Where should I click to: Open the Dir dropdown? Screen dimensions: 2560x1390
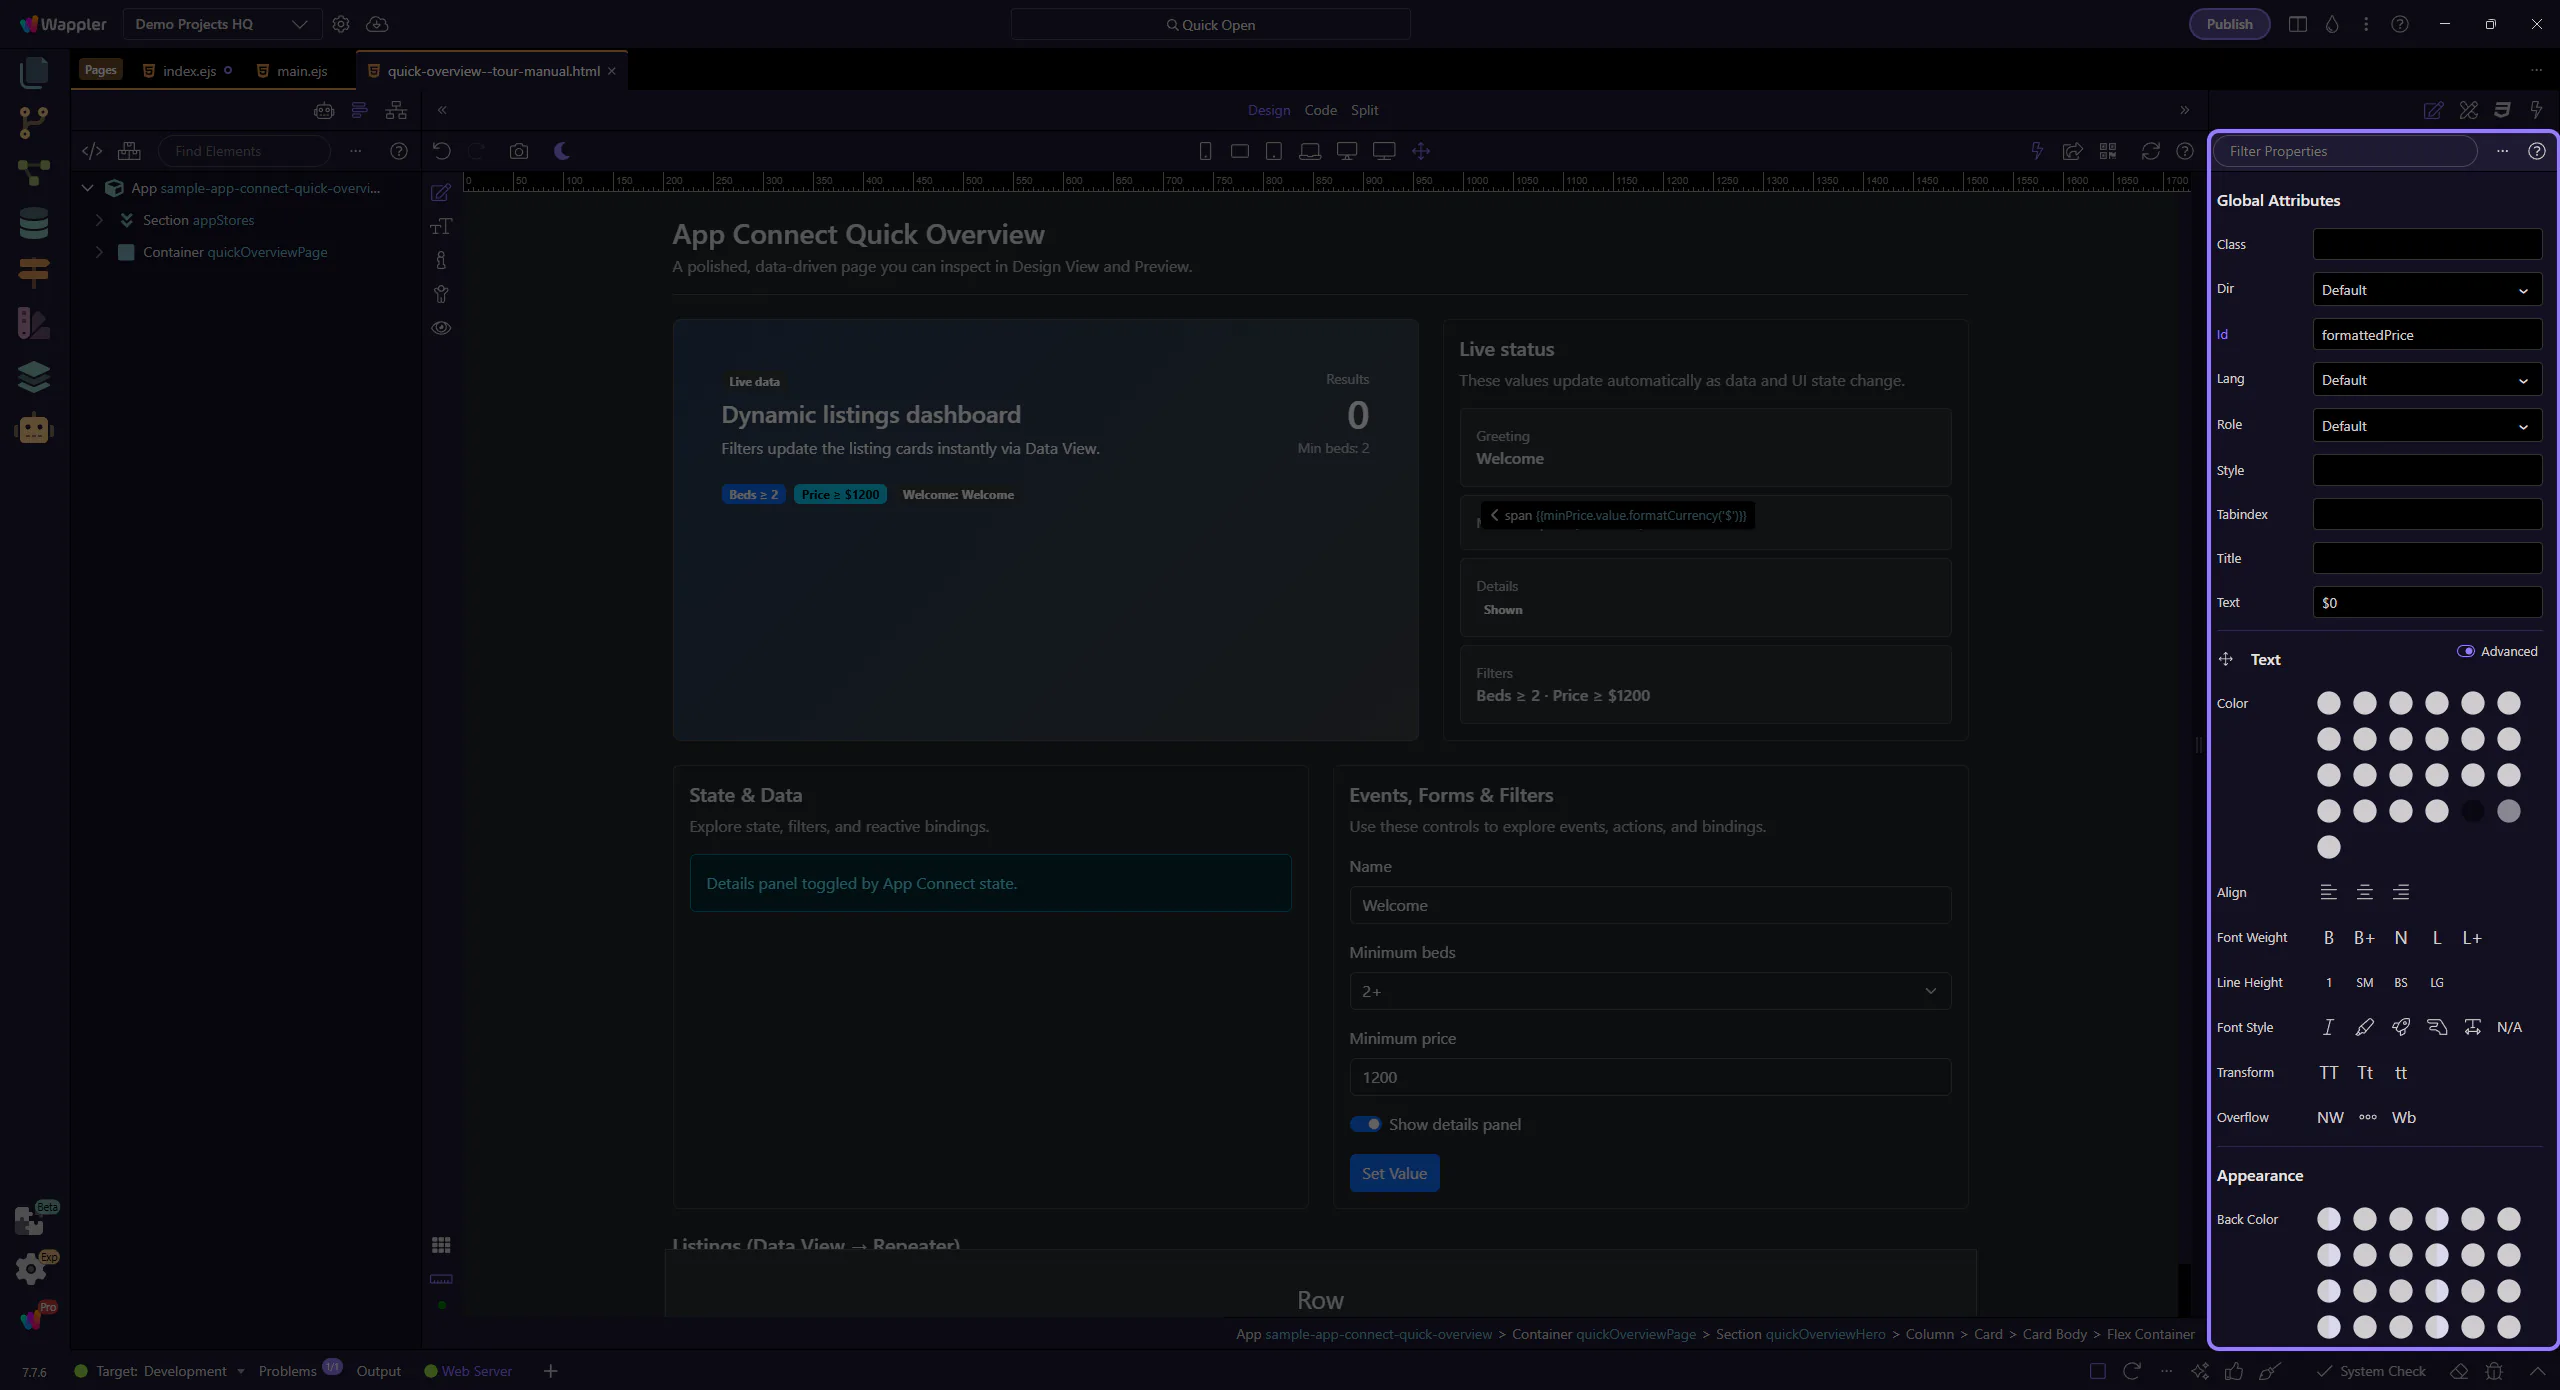(2426, 290)
